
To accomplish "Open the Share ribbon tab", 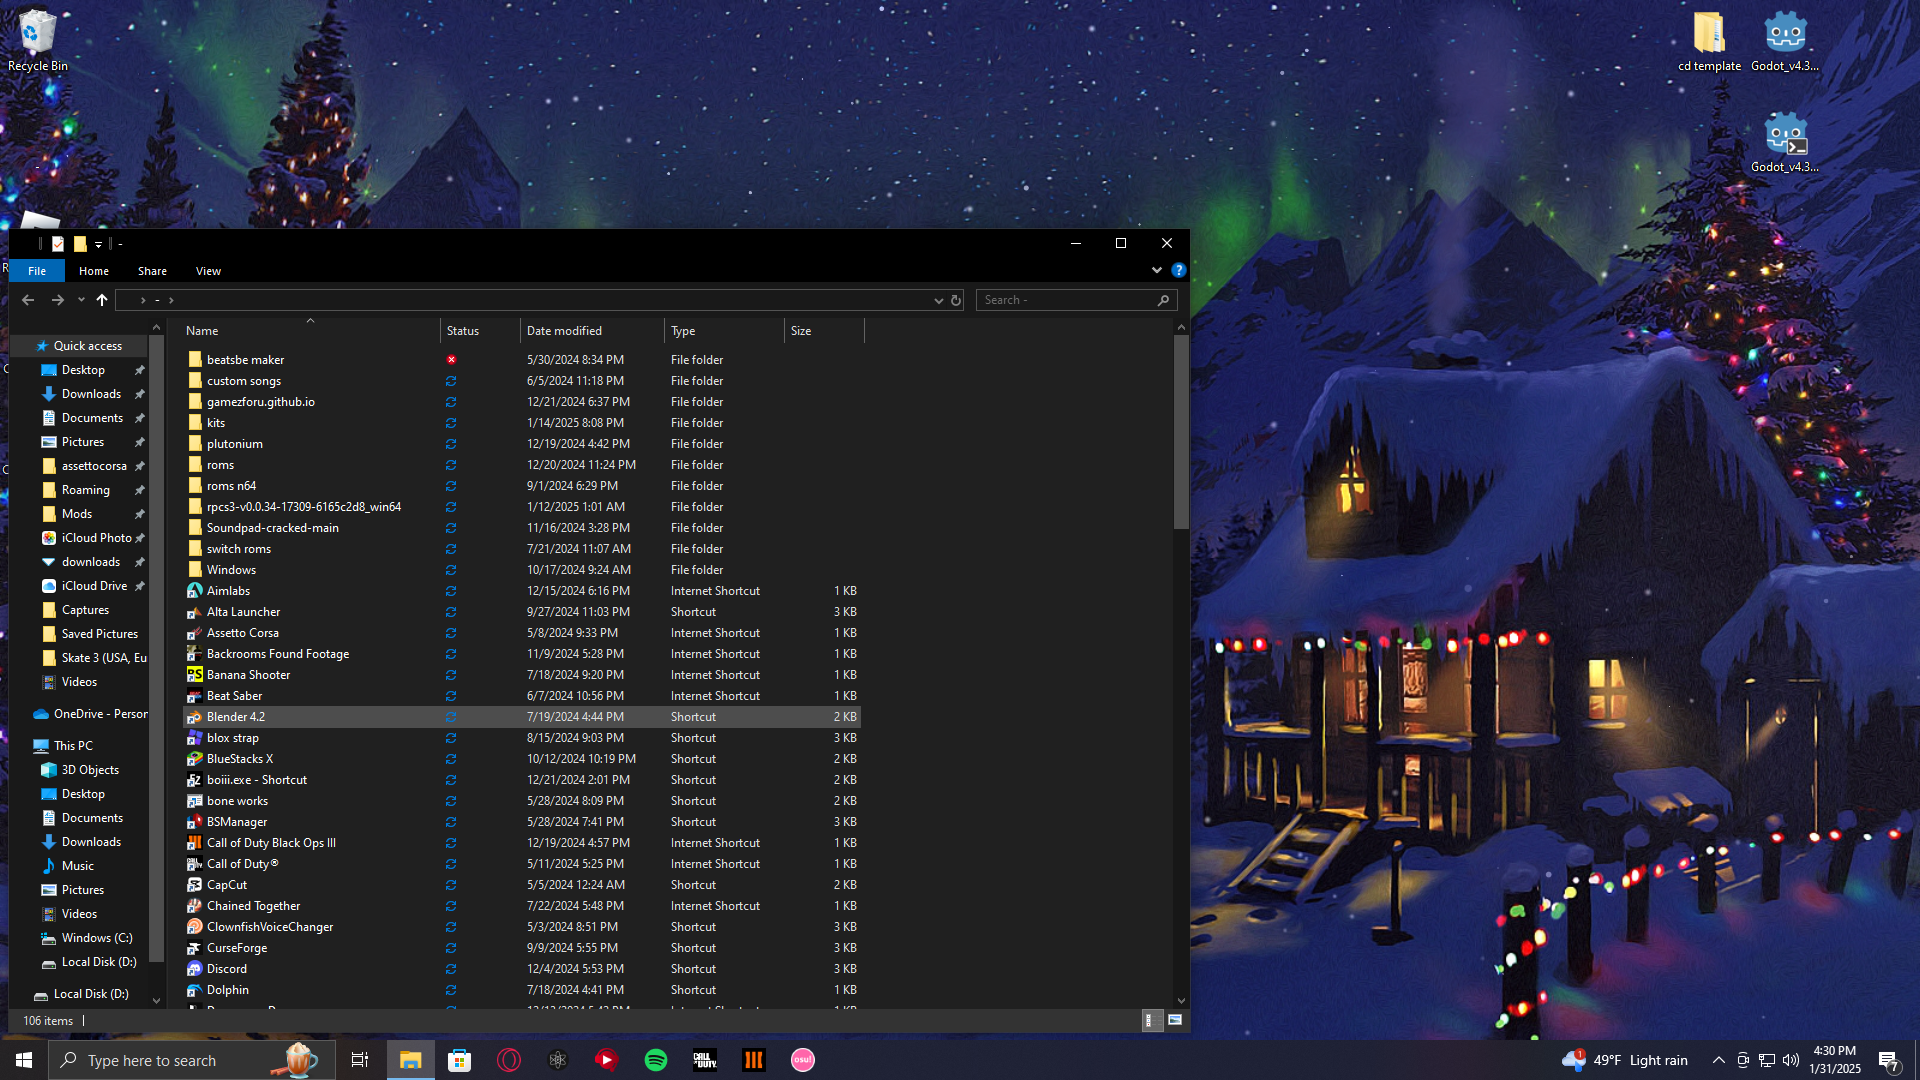I will pyautogui.click(x=152, y=271).
